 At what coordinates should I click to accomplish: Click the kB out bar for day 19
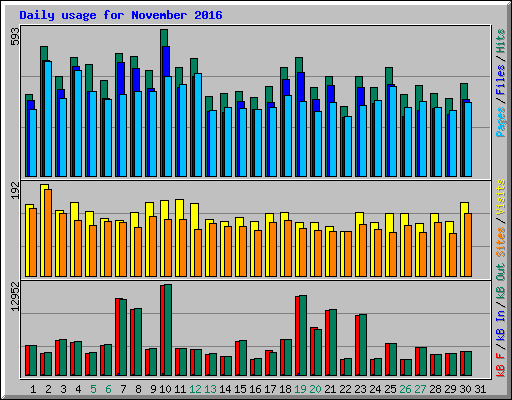click(303, 335)
